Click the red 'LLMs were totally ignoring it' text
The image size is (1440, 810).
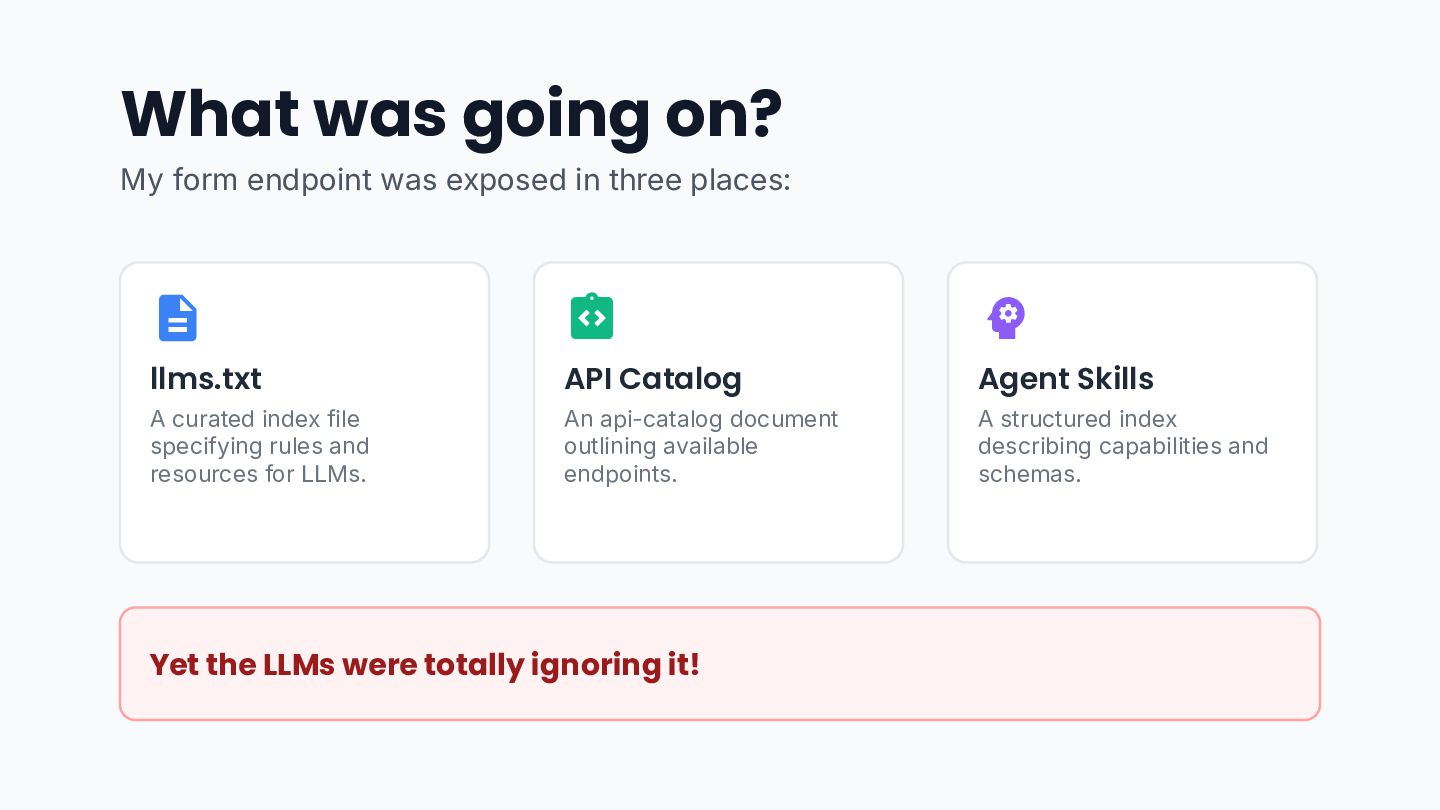click(425, 665)
